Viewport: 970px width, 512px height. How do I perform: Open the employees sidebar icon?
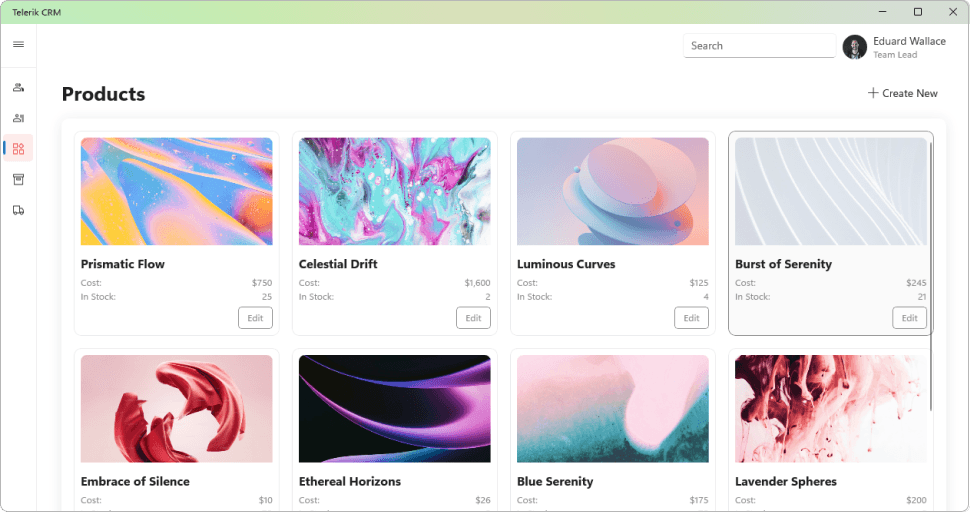(x=19, y=118)
